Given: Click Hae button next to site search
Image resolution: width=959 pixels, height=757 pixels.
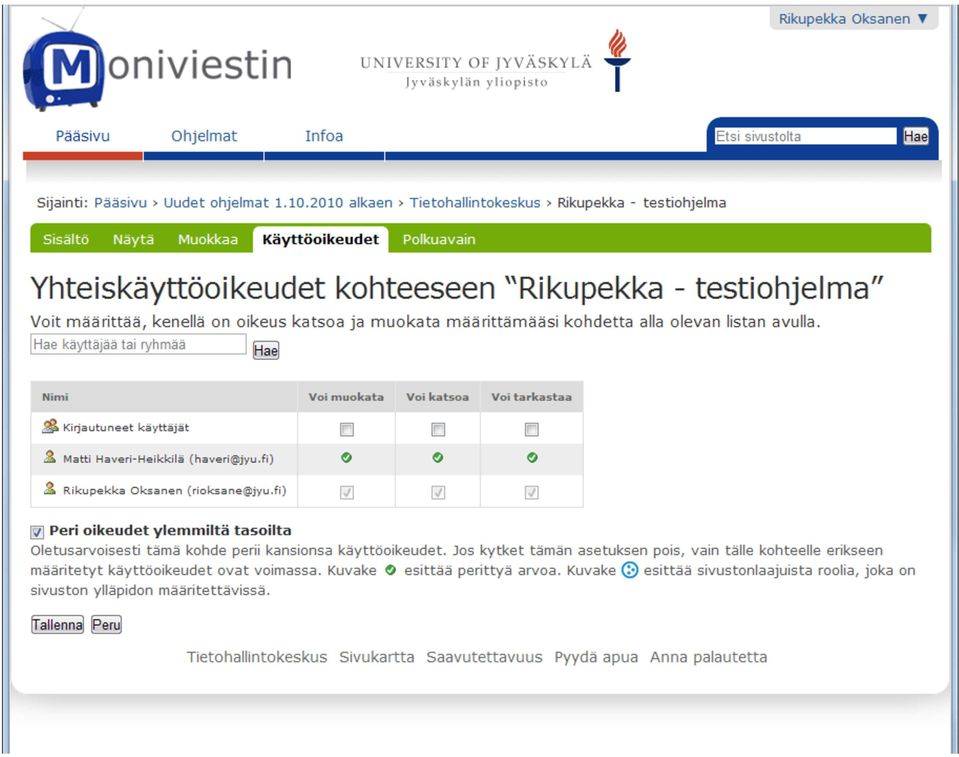Looking at the screenshot, I should pos(915,136).
